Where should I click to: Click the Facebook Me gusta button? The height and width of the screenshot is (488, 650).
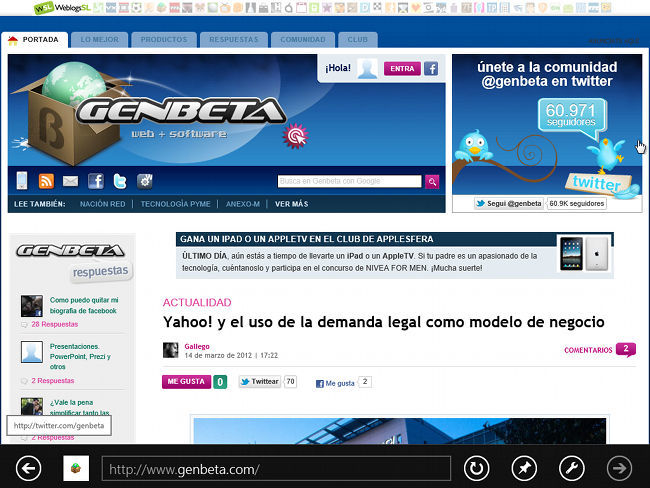[335, 384]
